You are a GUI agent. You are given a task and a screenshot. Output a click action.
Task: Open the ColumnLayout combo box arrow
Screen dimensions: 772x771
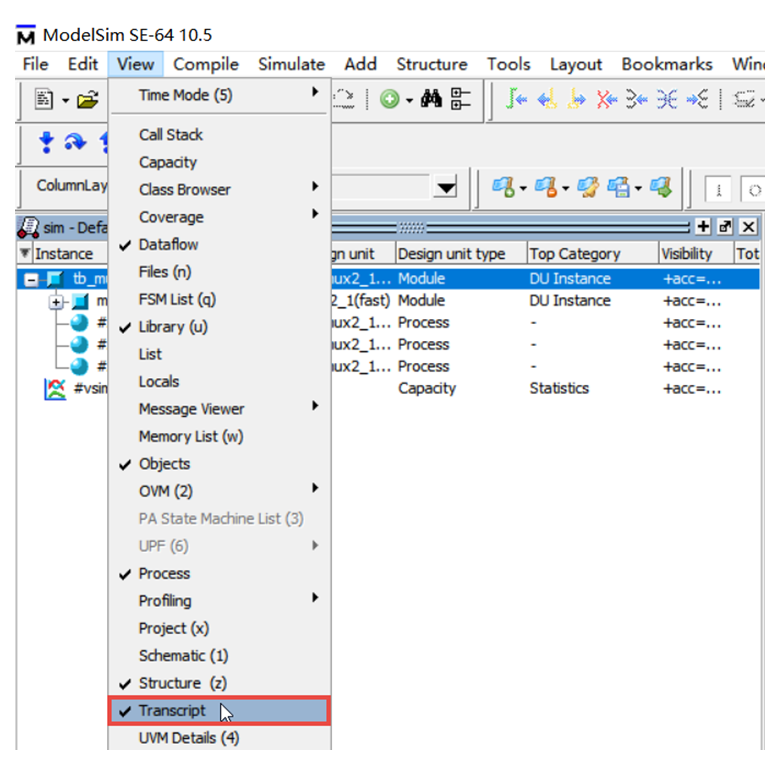click(447, 188)
